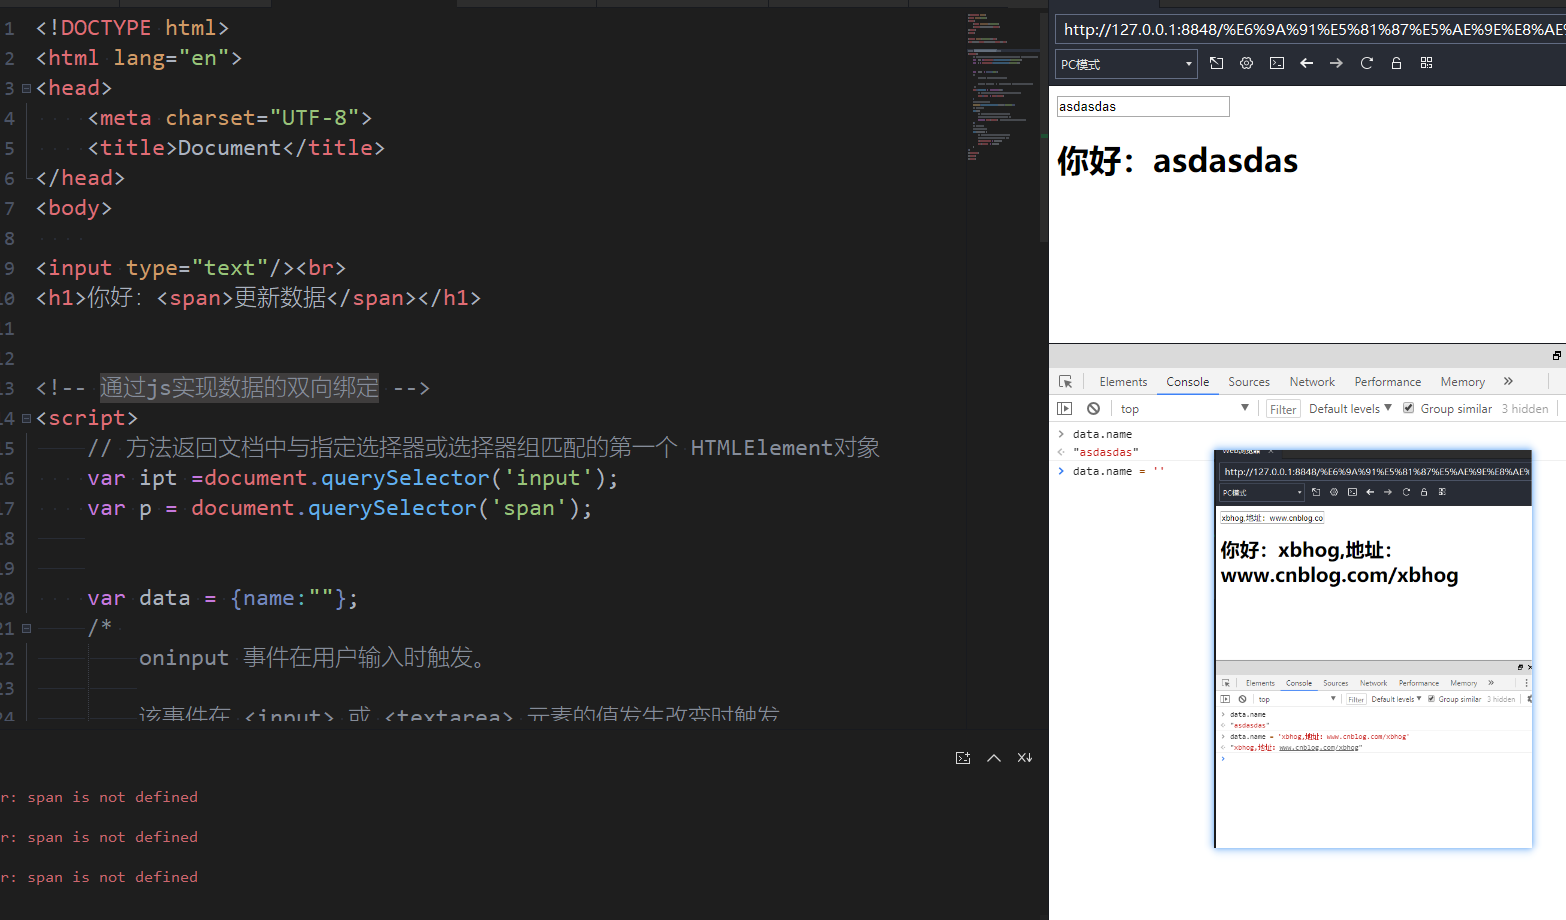Show the QR code for preview
This screenshot has width=1566, height=920.
click(x=1426, y=63)
